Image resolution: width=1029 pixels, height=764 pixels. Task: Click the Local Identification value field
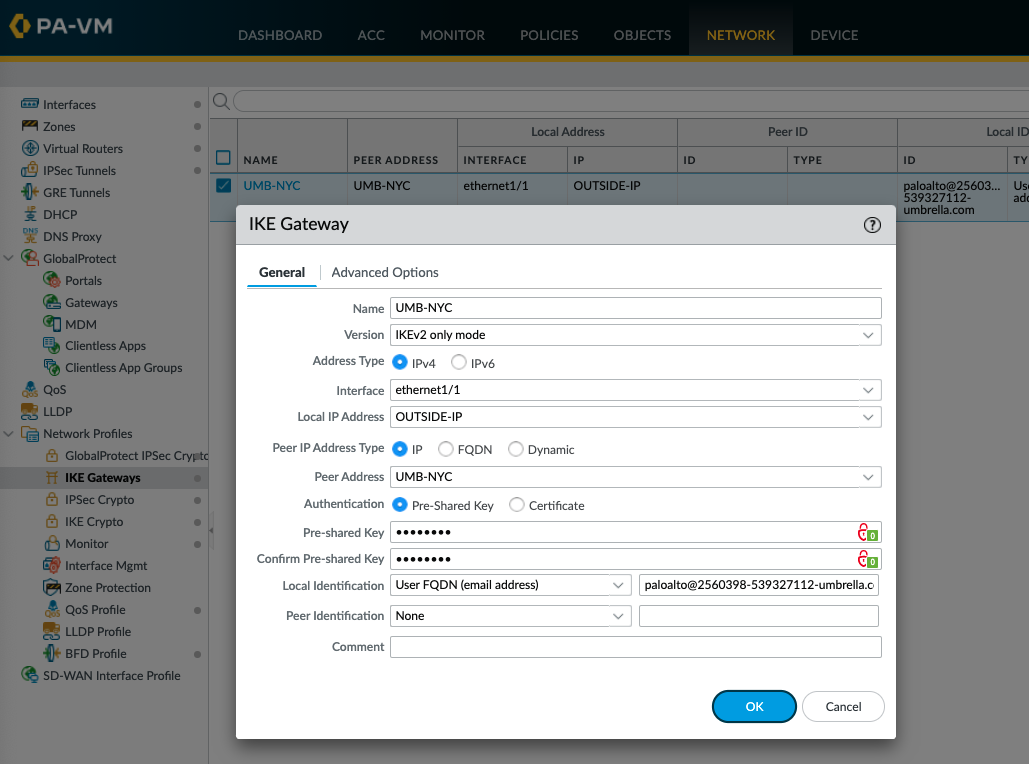pos(759,585)
